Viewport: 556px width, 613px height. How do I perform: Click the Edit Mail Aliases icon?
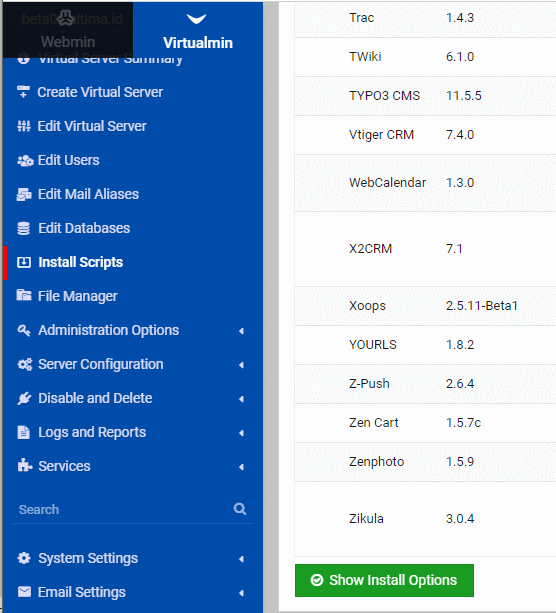pyautogui.click(x=24, y=194)
